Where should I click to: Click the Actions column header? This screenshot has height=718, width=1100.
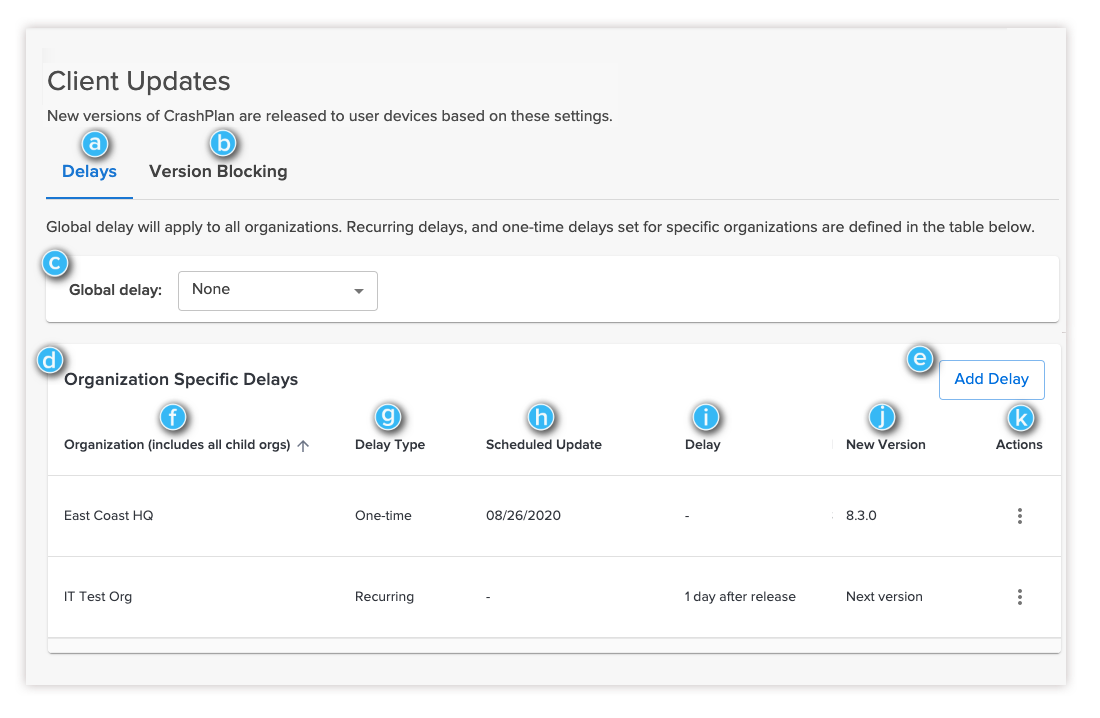coord(1019,444)
